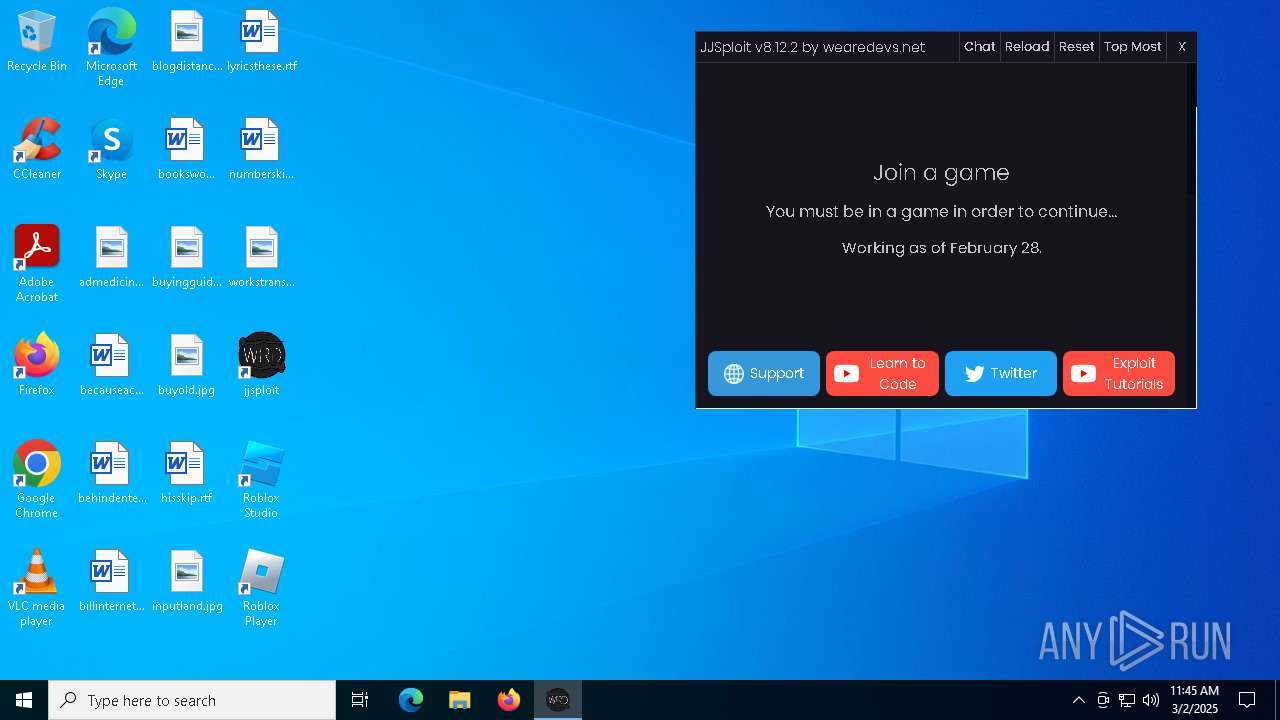The height and width of the screenshot is (720, 1280).
Task: Open the Windows Start menu
Action: (x=24, y=700)
